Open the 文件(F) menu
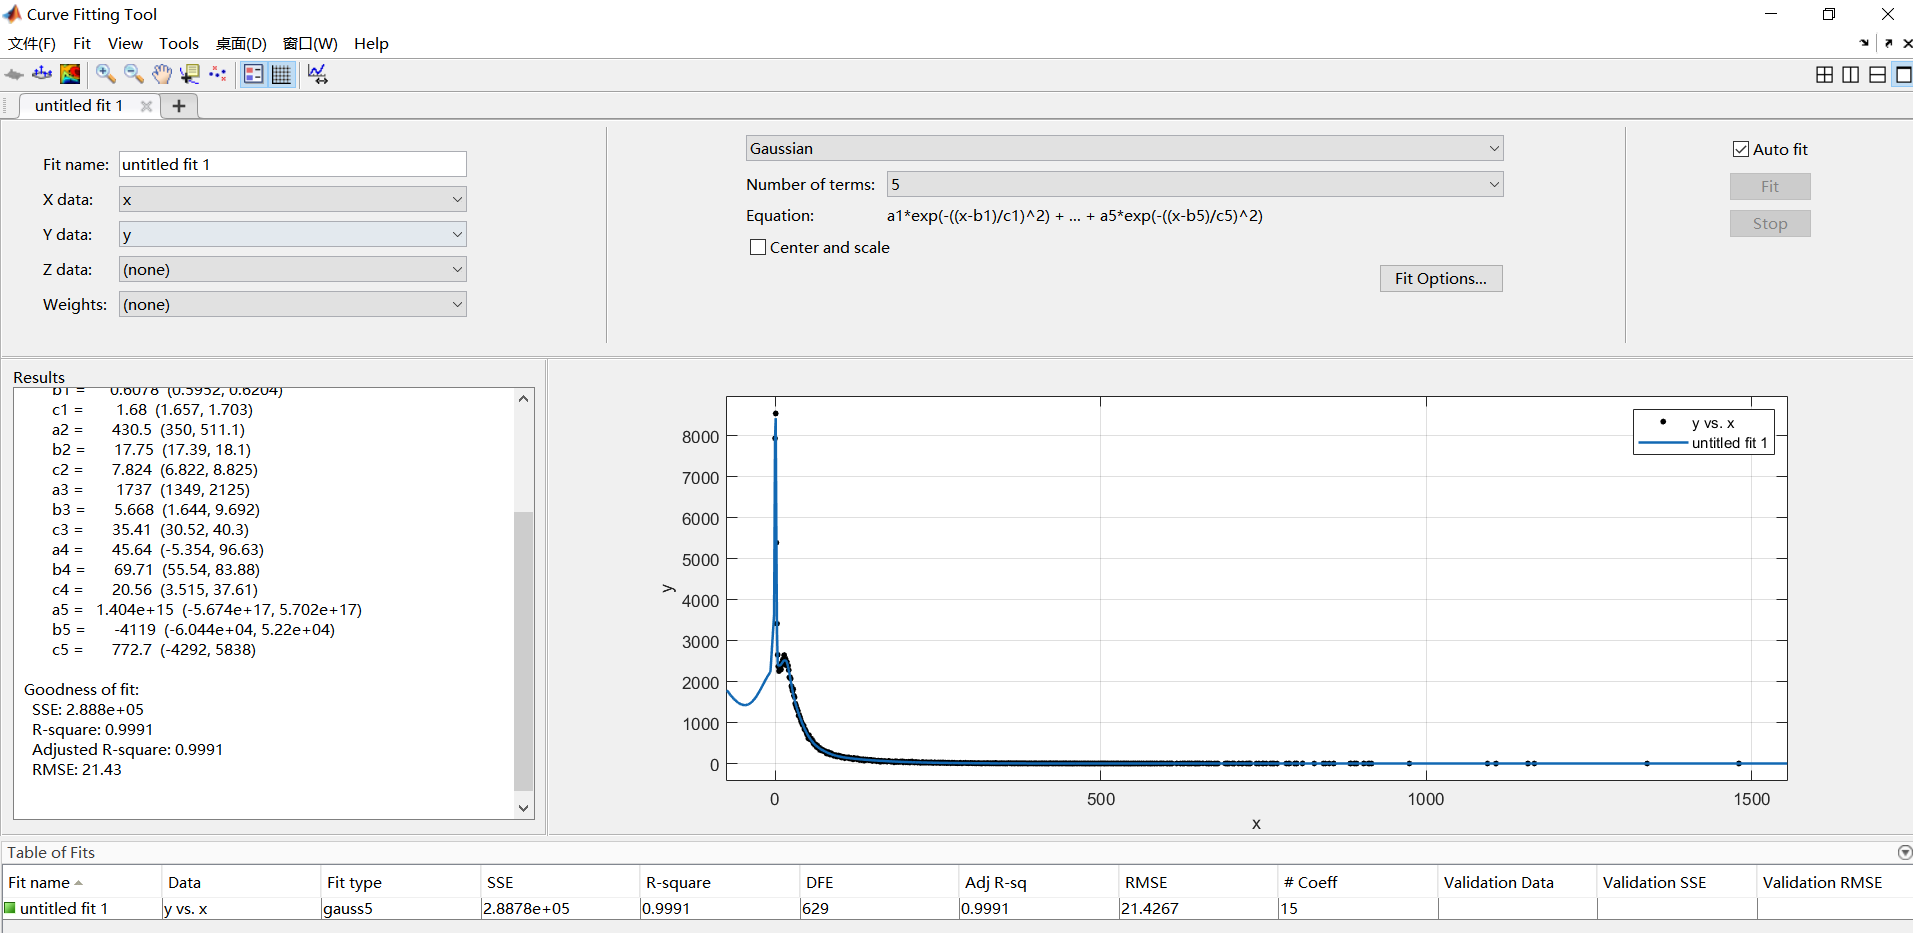The width and height of the screenshot is (1913, 933). pos(31,43)
